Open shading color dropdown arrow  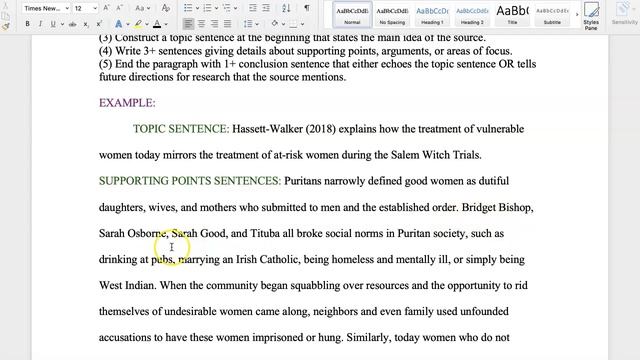[283, 24]
